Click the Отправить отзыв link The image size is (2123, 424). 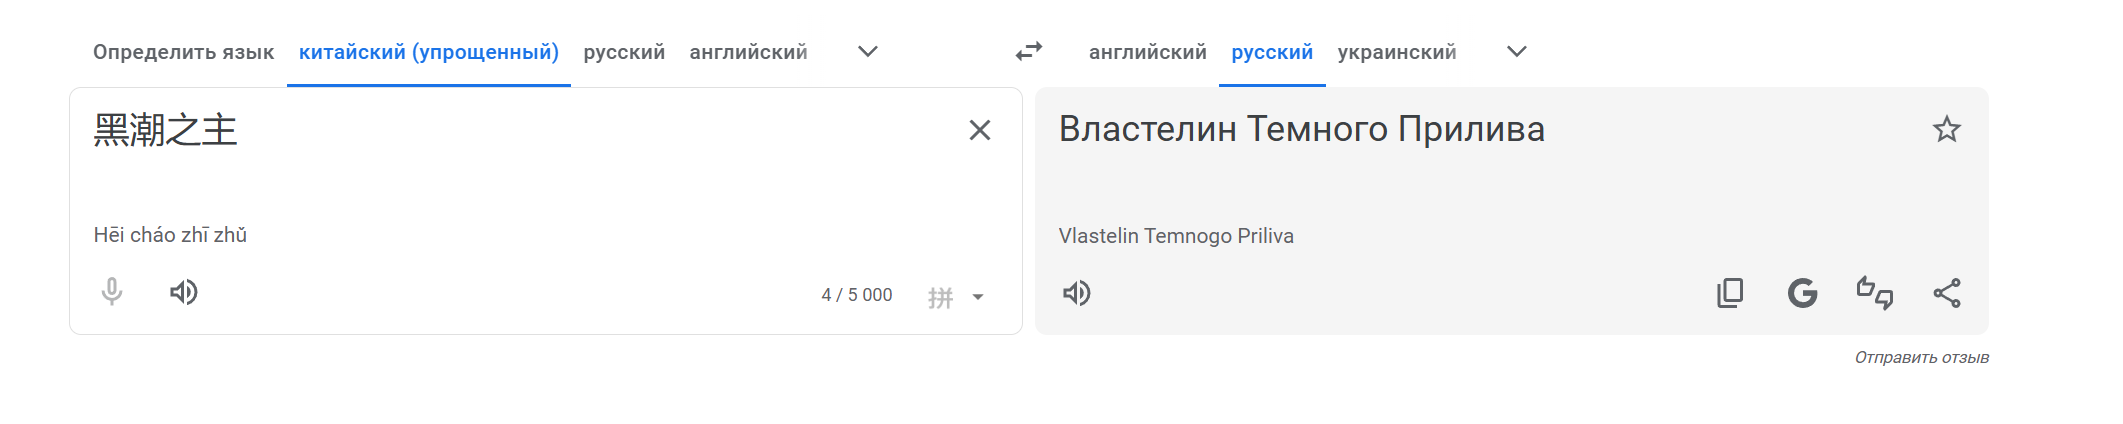click(1921, 358)
